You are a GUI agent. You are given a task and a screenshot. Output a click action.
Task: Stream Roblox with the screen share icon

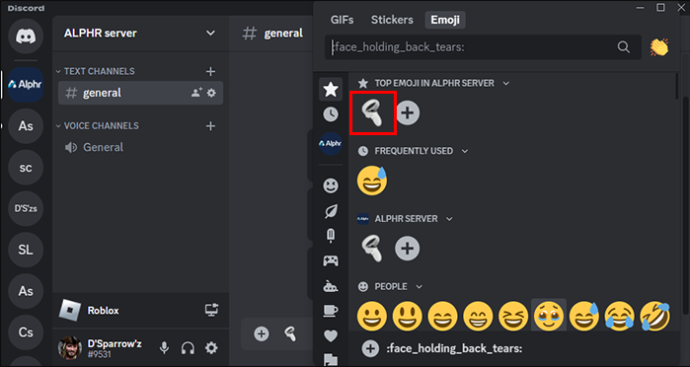[212, 310]
